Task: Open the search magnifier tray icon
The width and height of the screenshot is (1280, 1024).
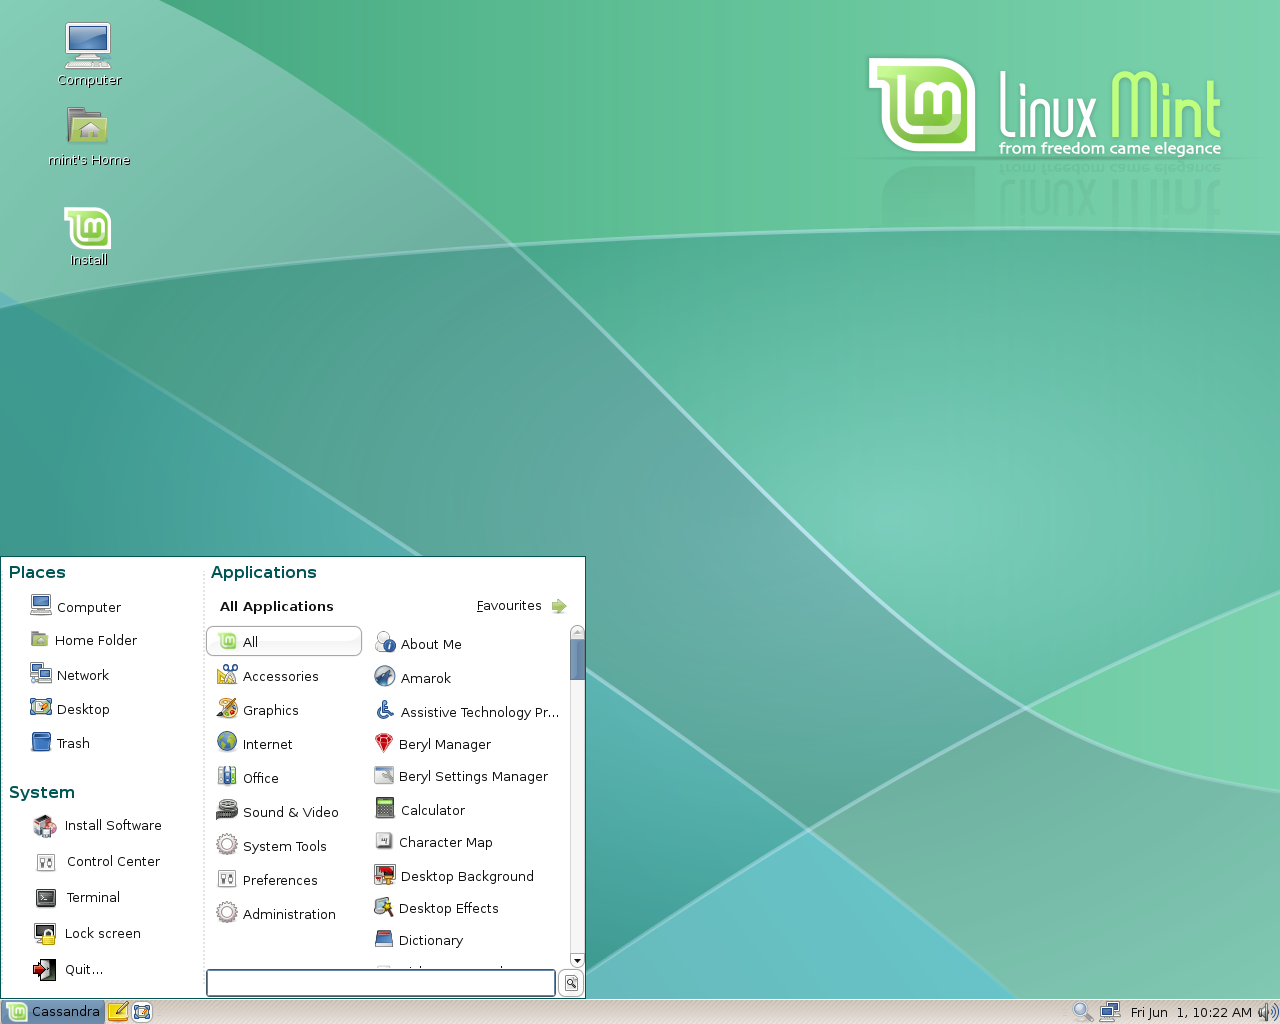Action: point(1082,1011)
